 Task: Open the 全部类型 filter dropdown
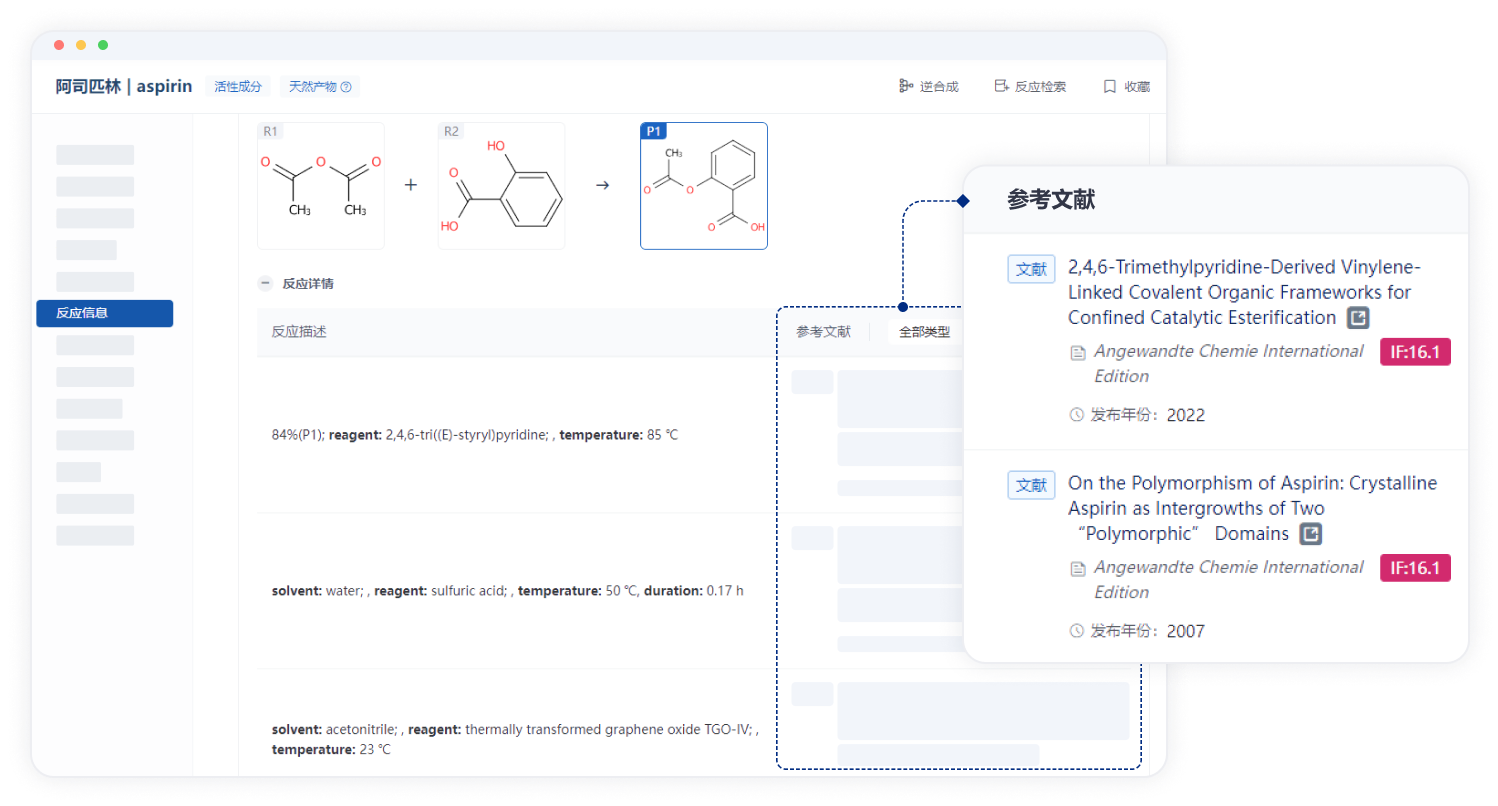[925, 331]
